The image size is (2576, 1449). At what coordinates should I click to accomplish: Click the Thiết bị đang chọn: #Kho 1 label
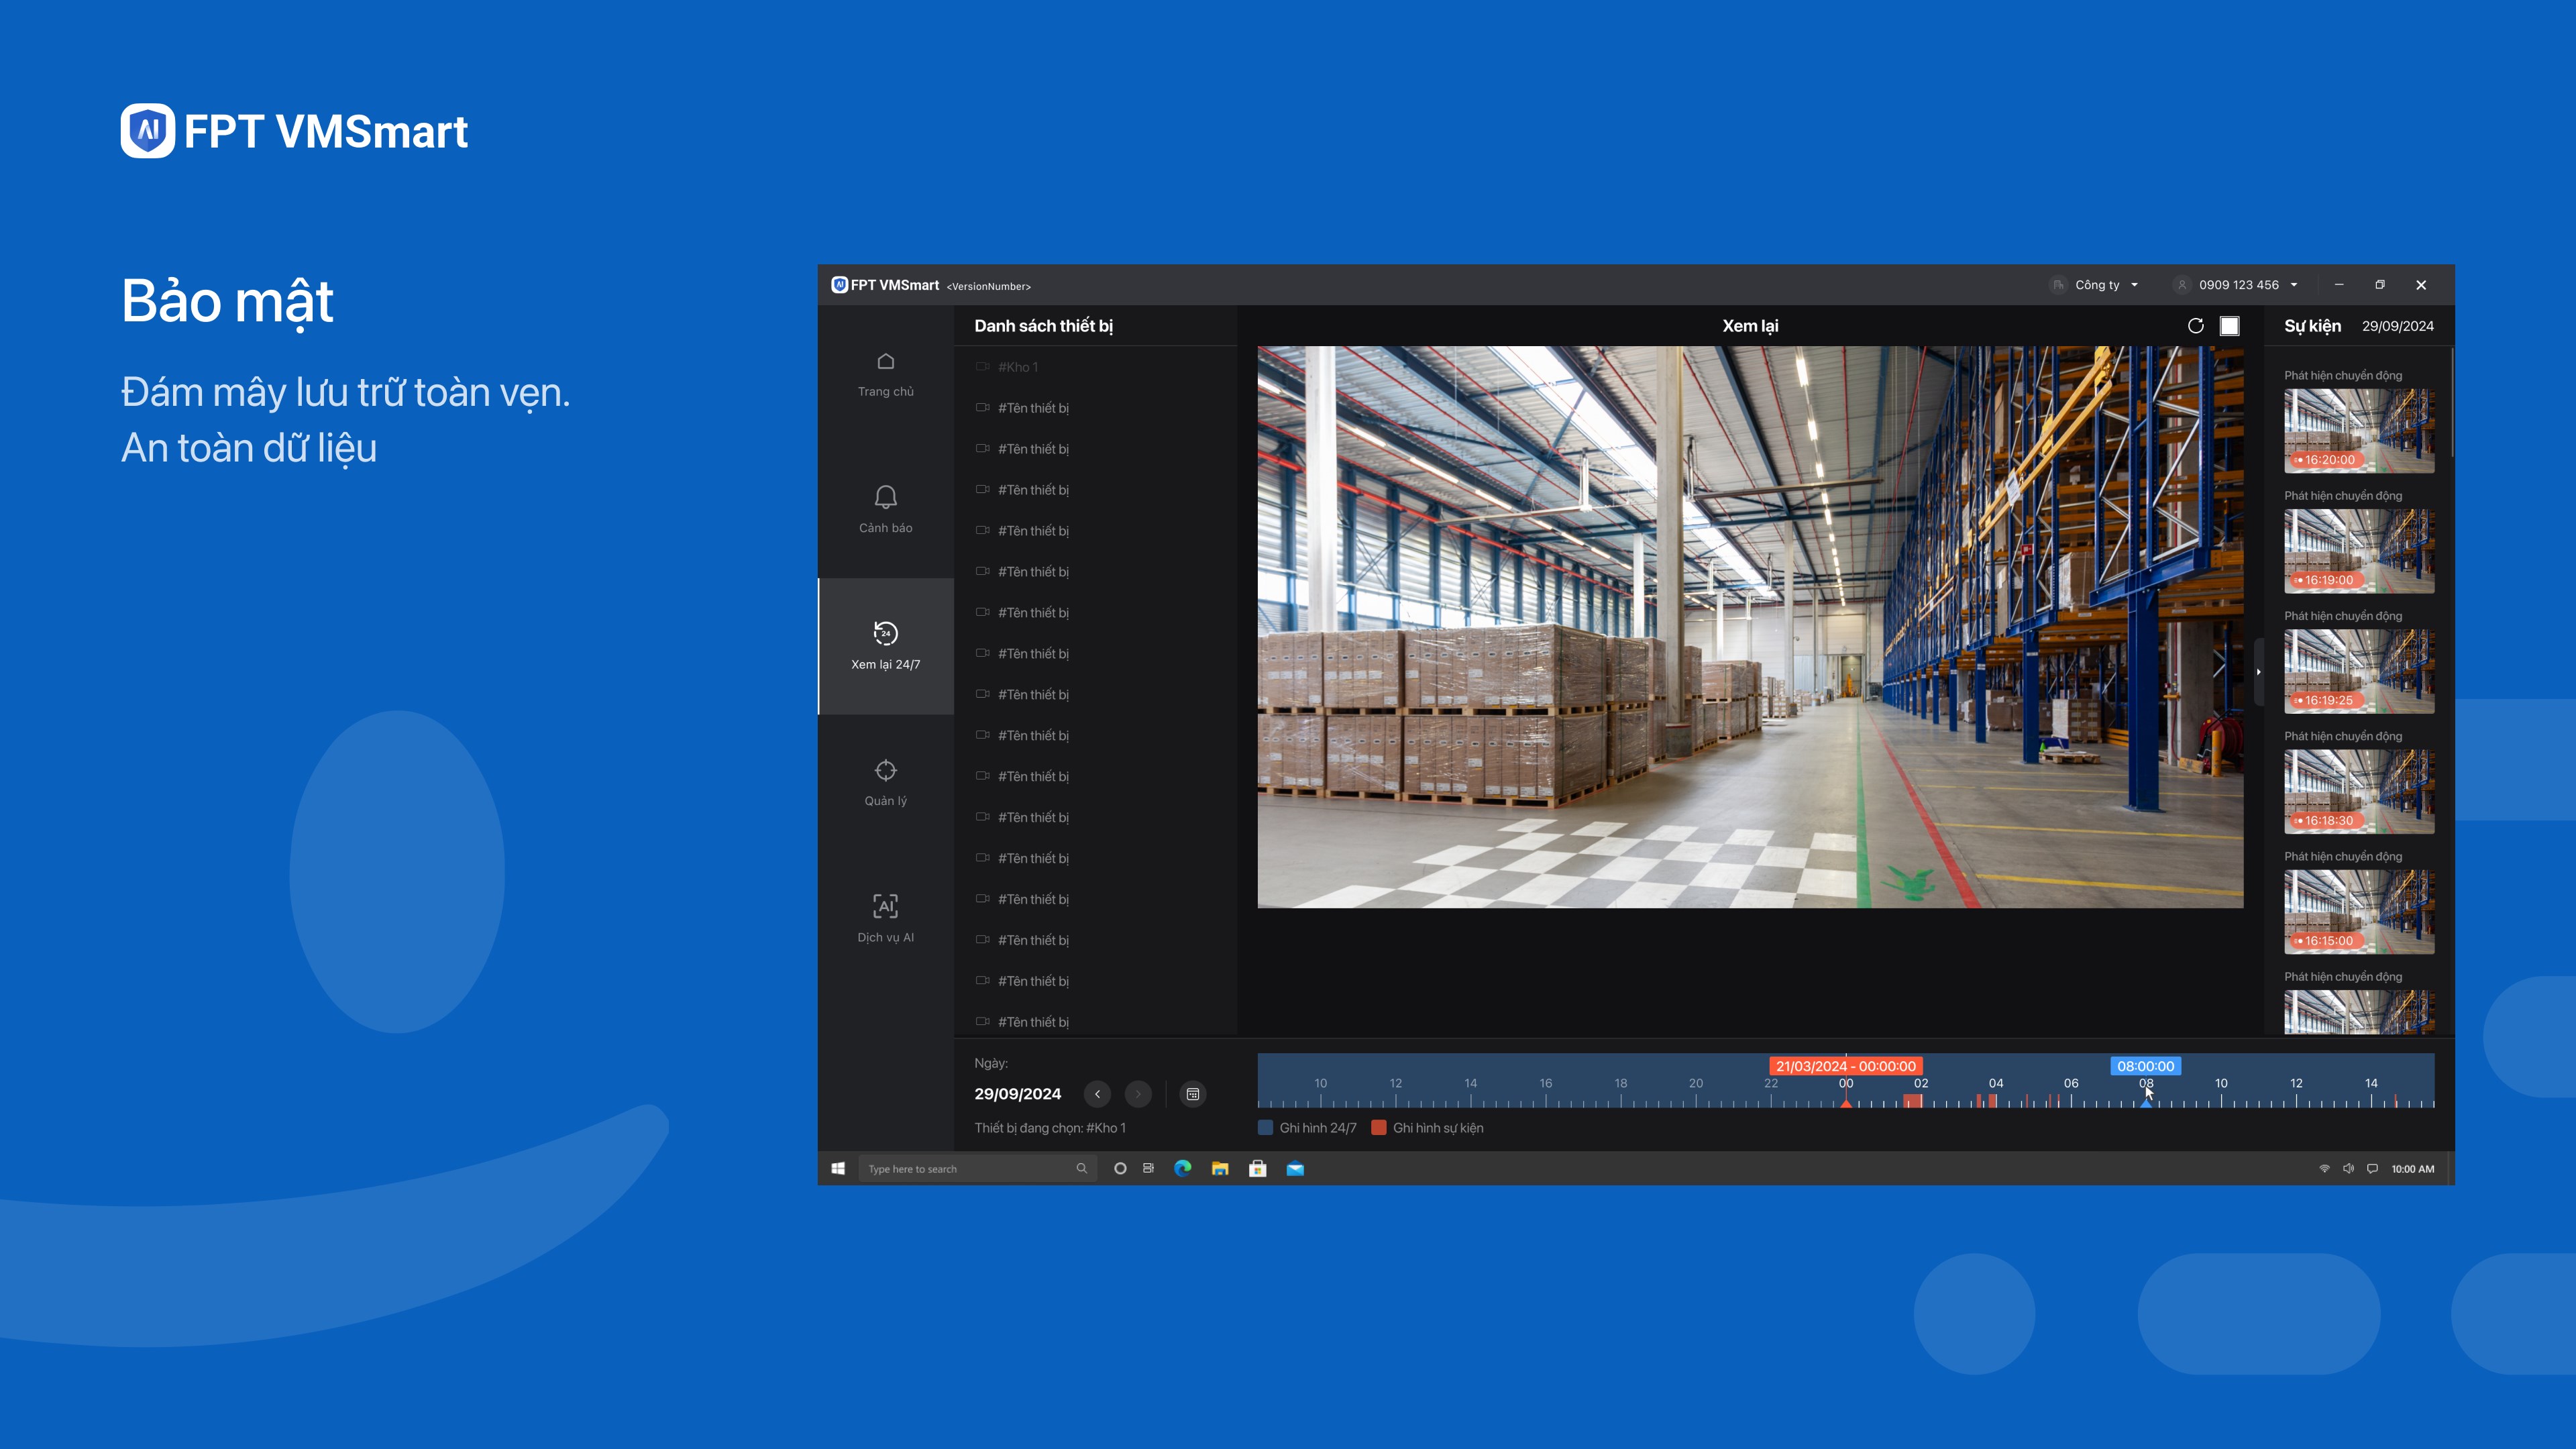tap(1050, 1128)
